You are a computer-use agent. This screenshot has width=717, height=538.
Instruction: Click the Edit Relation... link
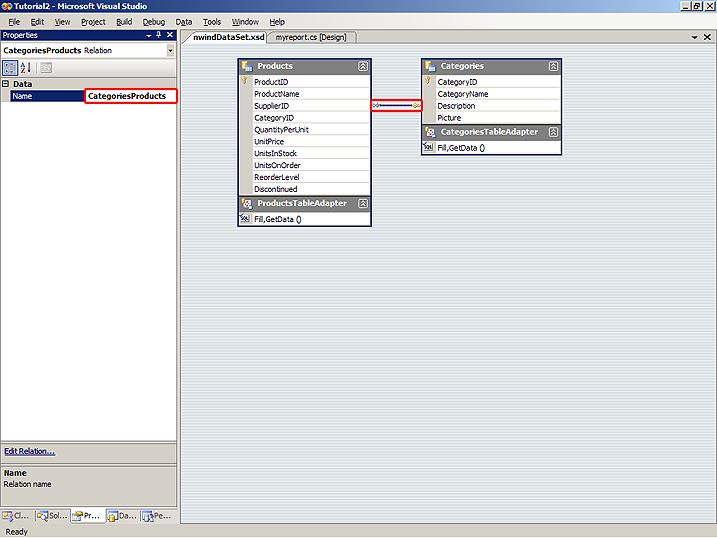click(29, 451)
